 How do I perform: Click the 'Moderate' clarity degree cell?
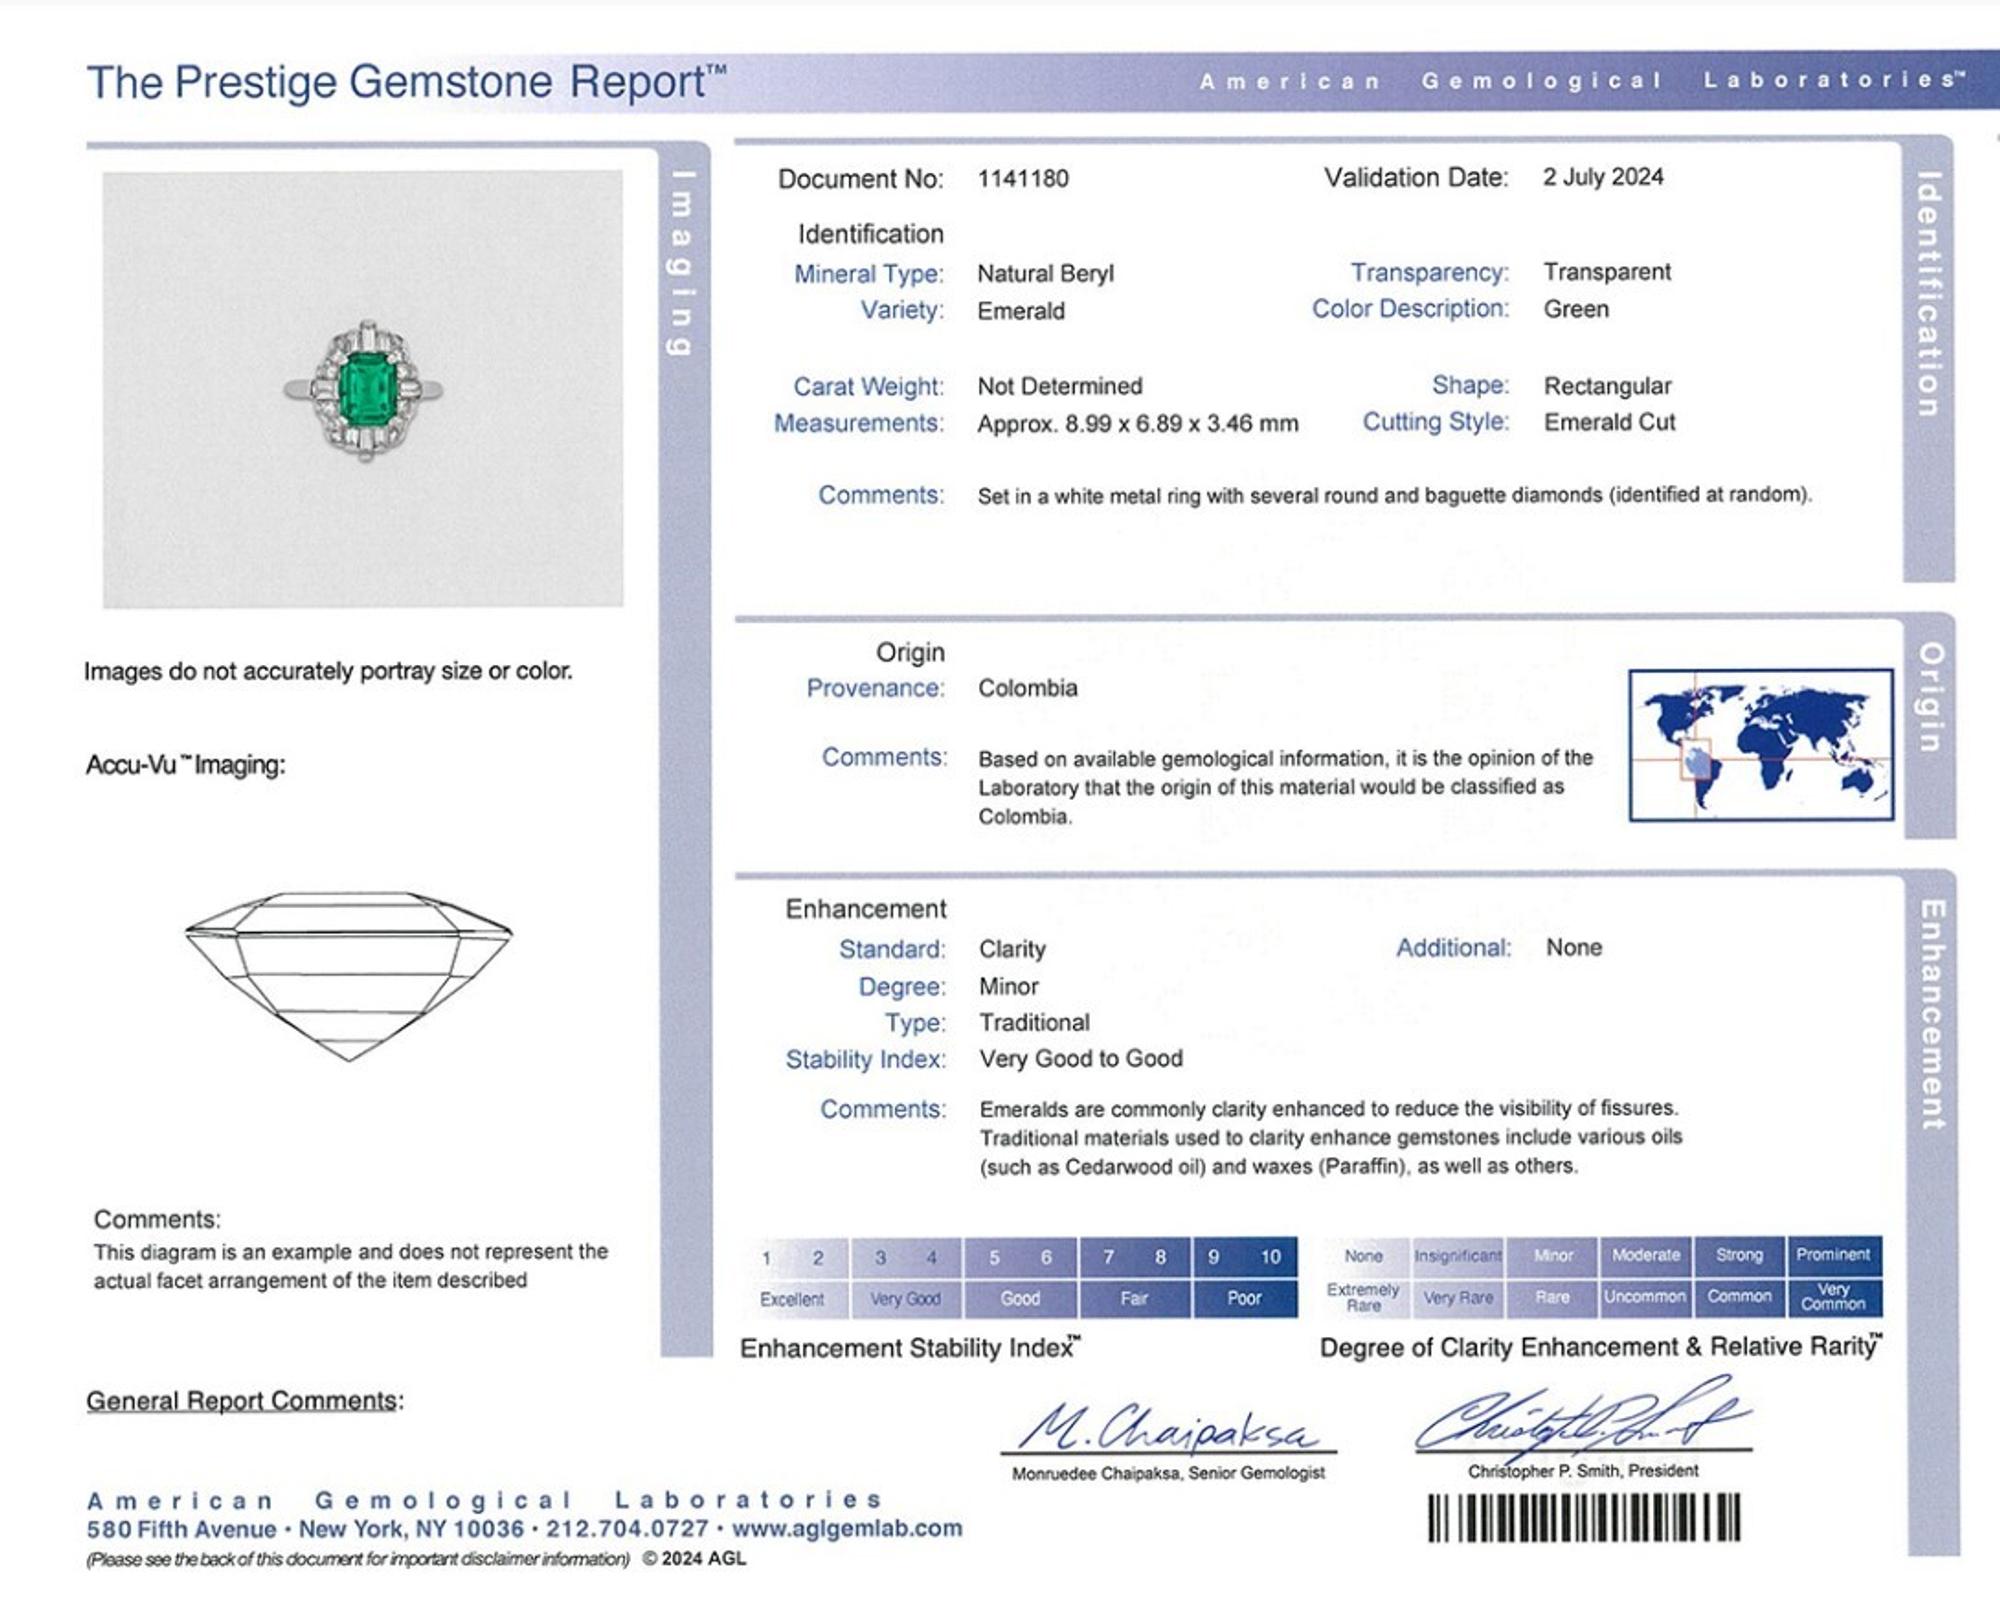point(1645,1255)
